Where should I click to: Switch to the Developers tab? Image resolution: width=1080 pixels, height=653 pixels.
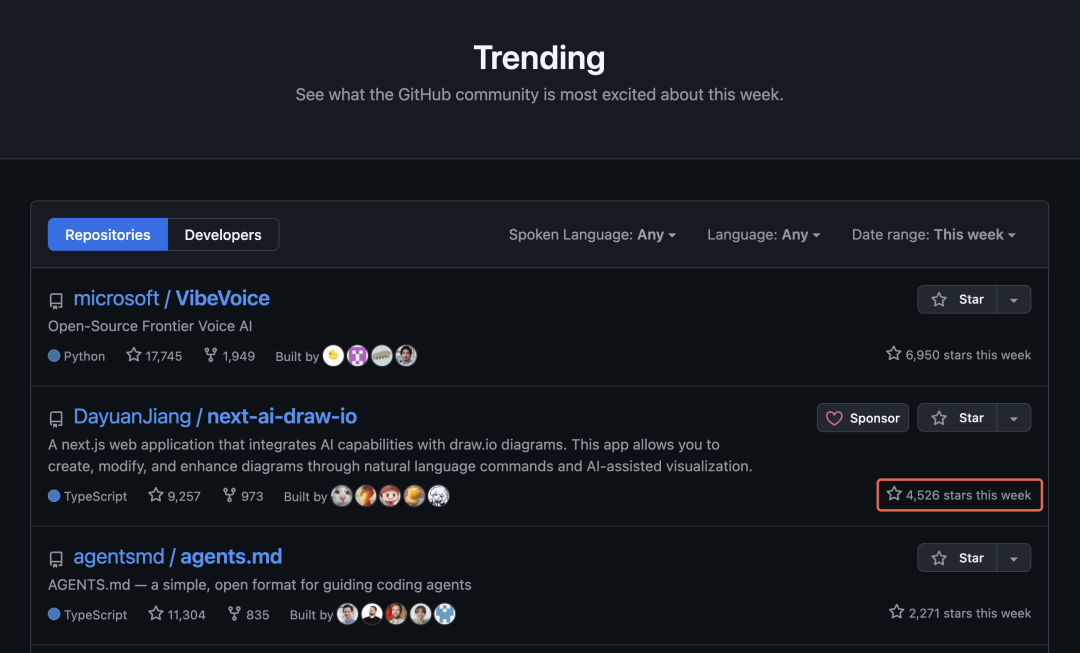pos(223,235)
